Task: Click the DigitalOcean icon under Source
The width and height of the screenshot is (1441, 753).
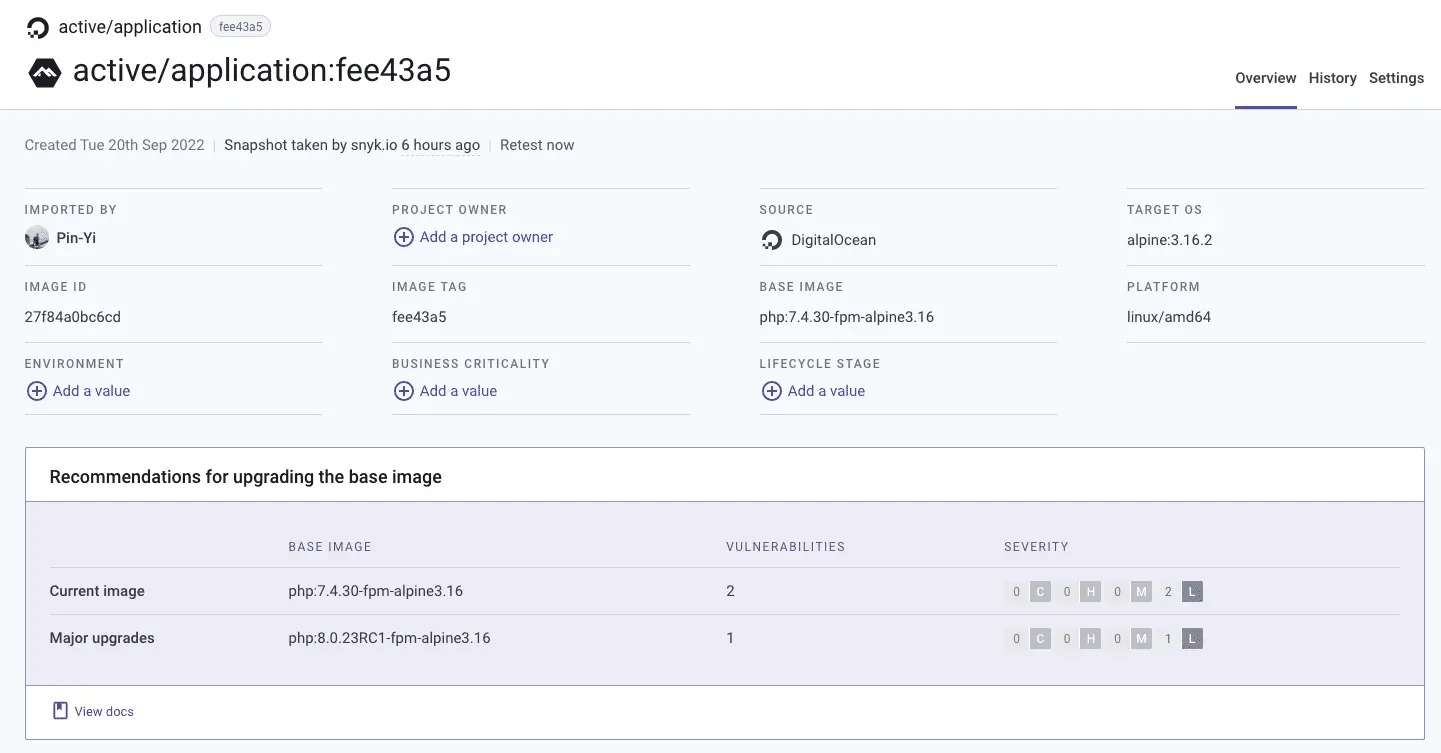Action: [771, 240]
